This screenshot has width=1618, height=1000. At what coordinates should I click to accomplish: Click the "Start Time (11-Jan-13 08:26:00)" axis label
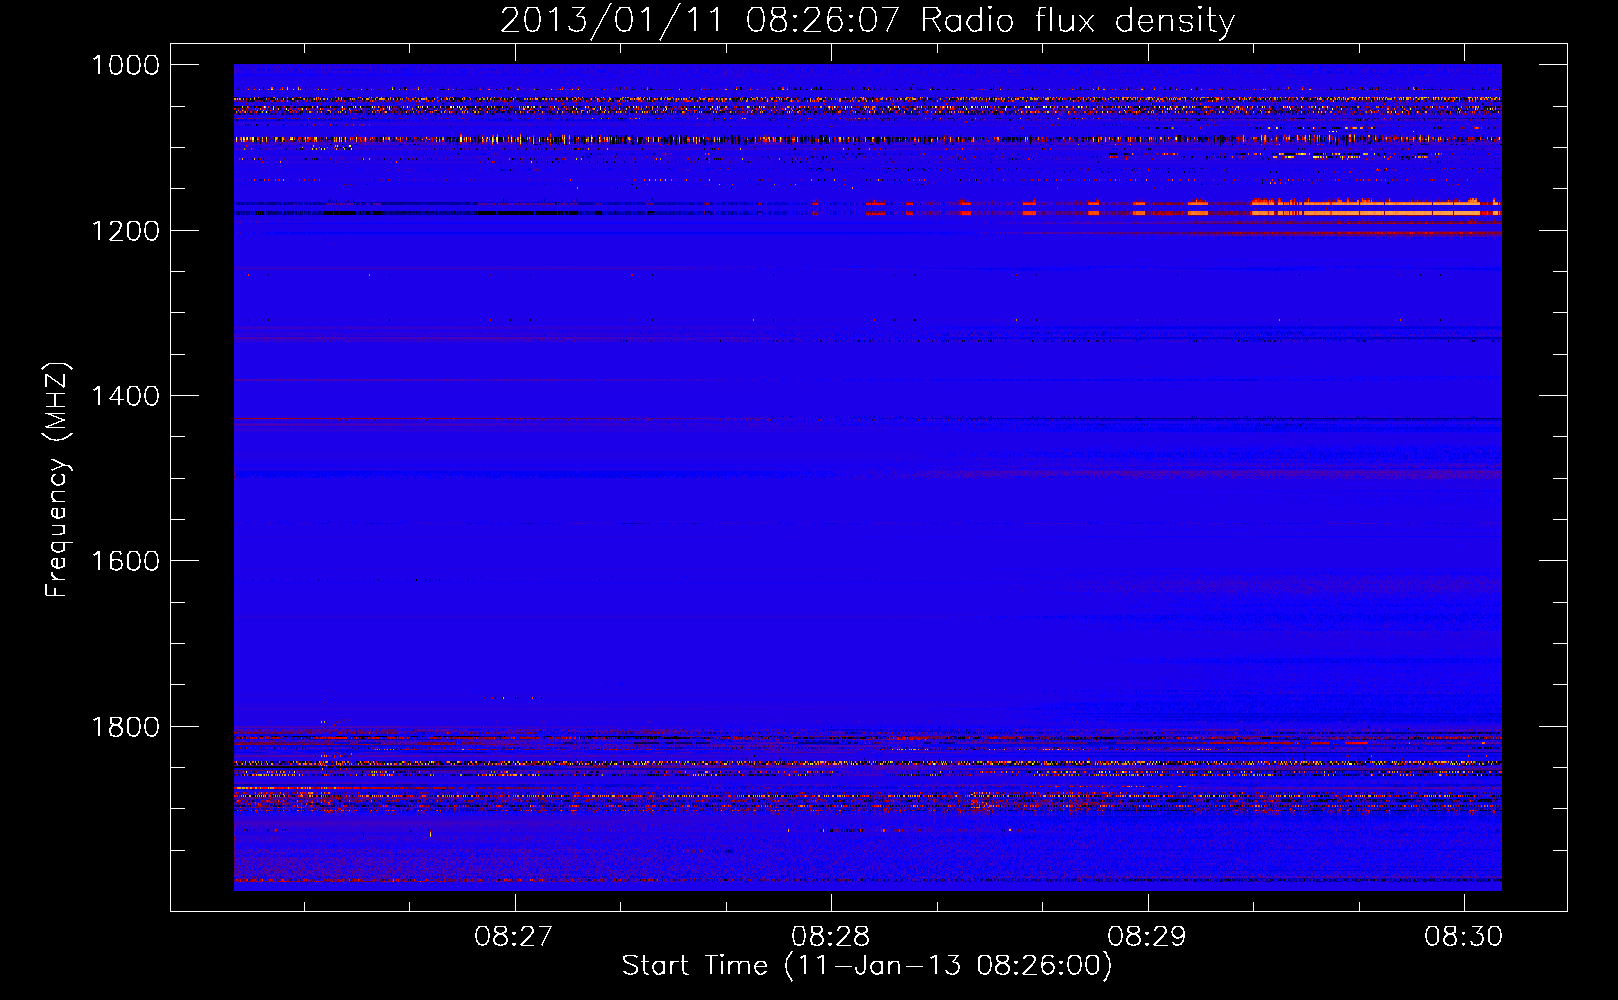867,966
